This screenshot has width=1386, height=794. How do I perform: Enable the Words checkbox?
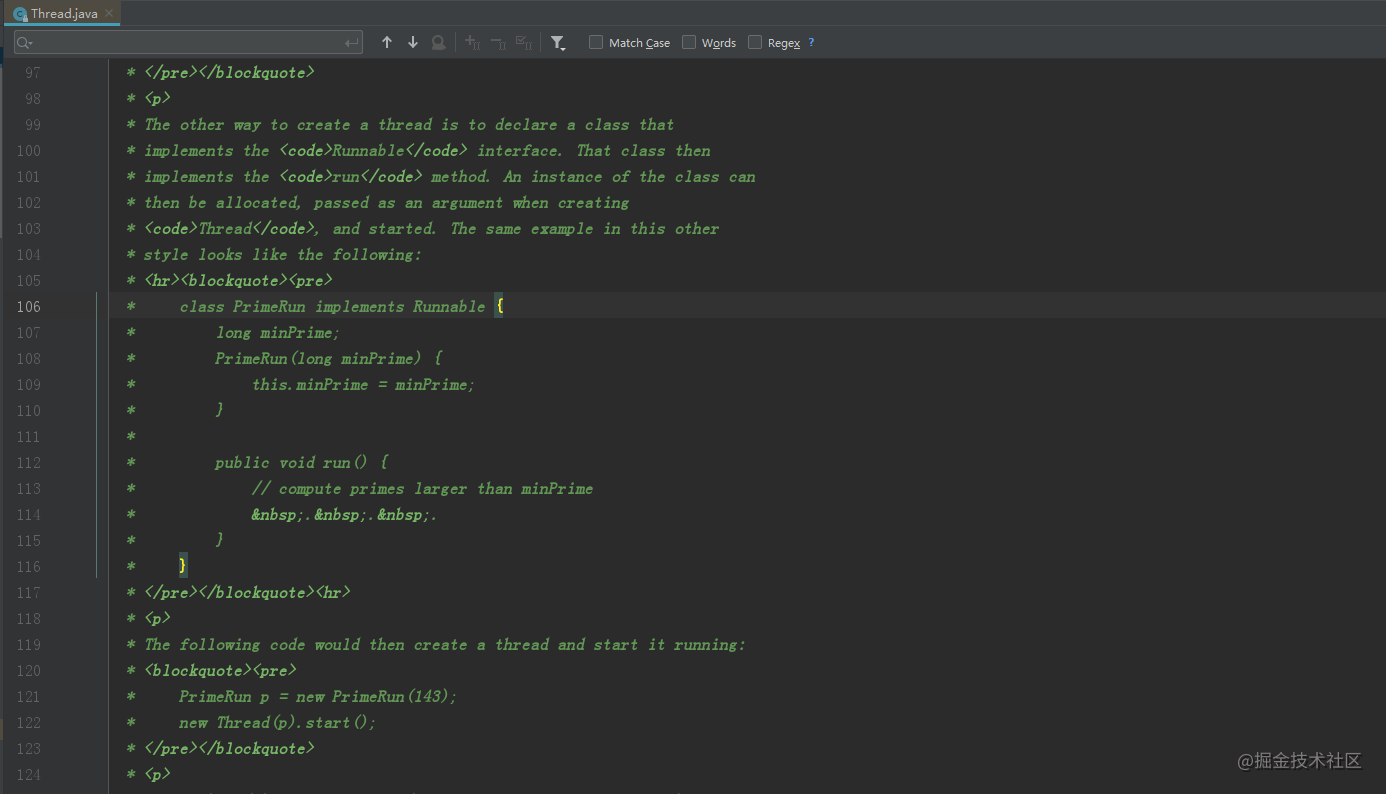[x=689, y=42]
